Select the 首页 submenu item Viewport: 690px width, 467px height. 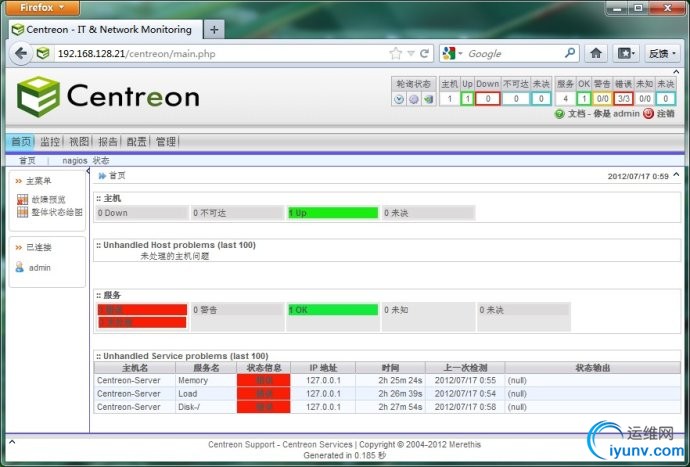(x=27, y=161)
